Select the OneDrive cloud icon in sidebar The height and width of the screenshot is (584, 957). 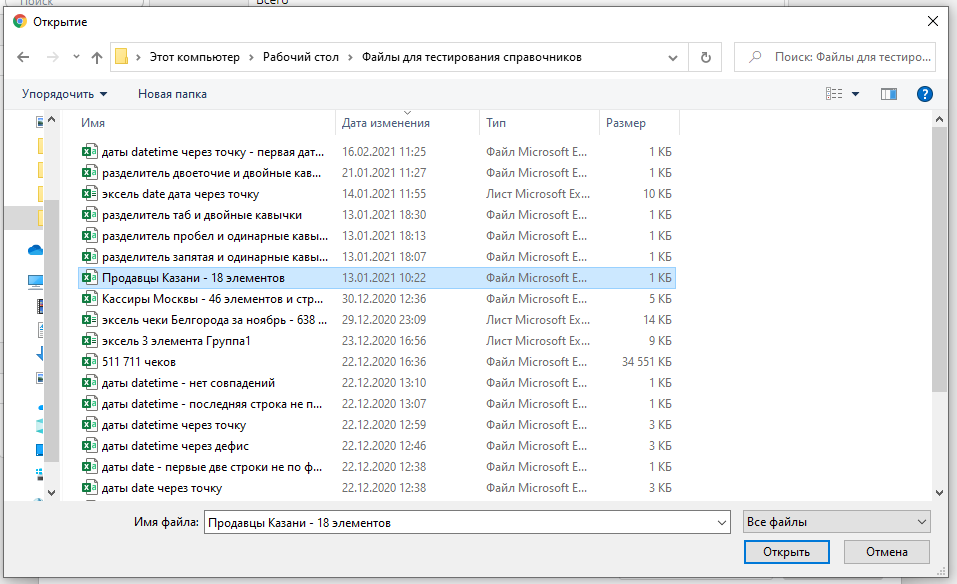coord(36,250)
